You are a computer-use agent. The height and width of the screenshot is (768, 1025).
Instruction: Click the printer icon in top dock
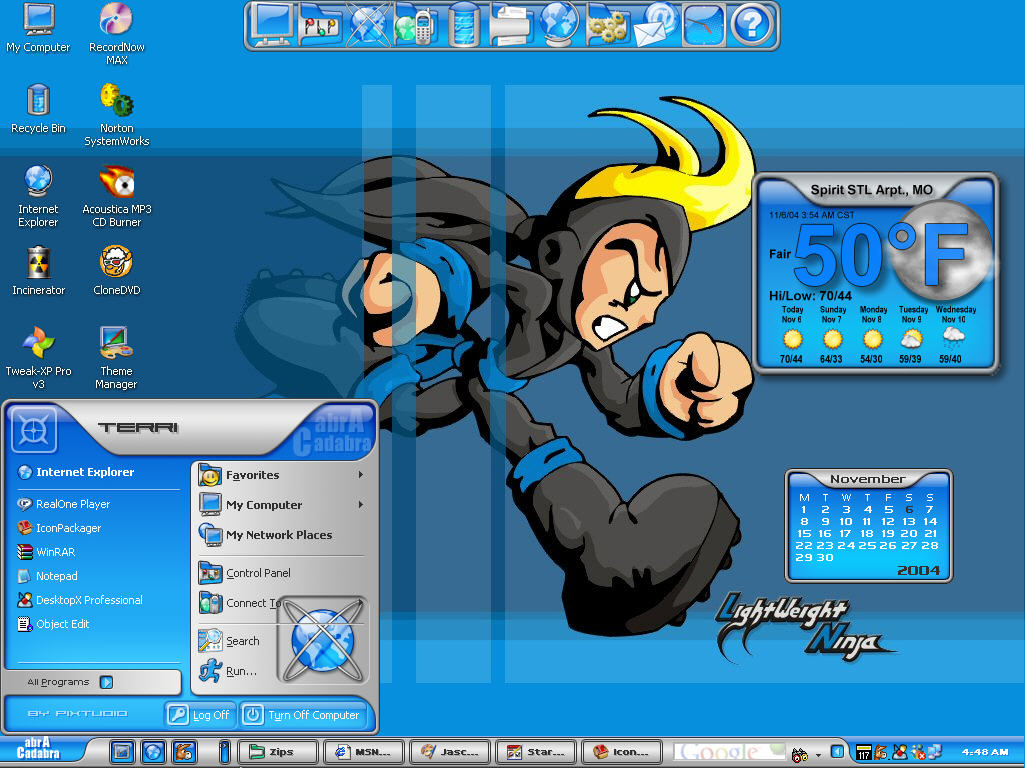pyautogui.click(x=510, y=25)
